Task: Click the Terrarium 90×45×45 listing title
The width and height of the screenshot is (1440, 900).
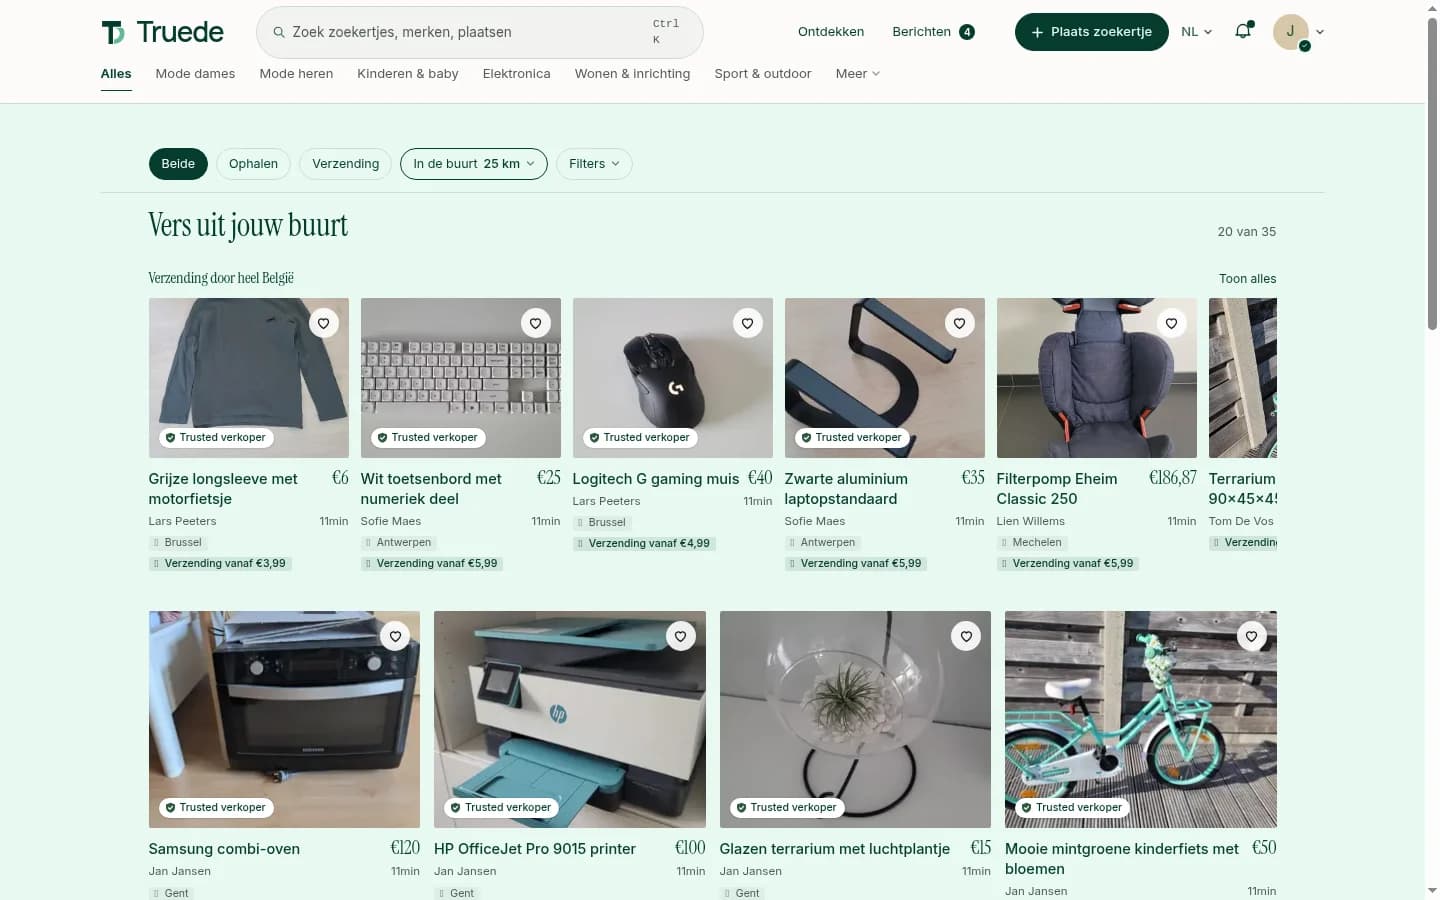Action: pyautogui.click(x=1243, y=489)
